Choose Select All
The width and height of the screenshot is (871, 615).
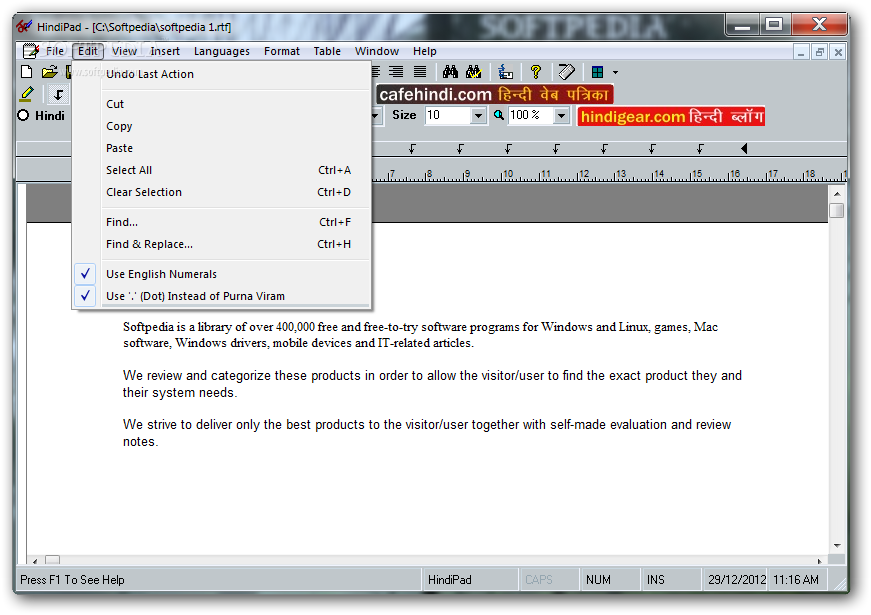tap(221, 170)
